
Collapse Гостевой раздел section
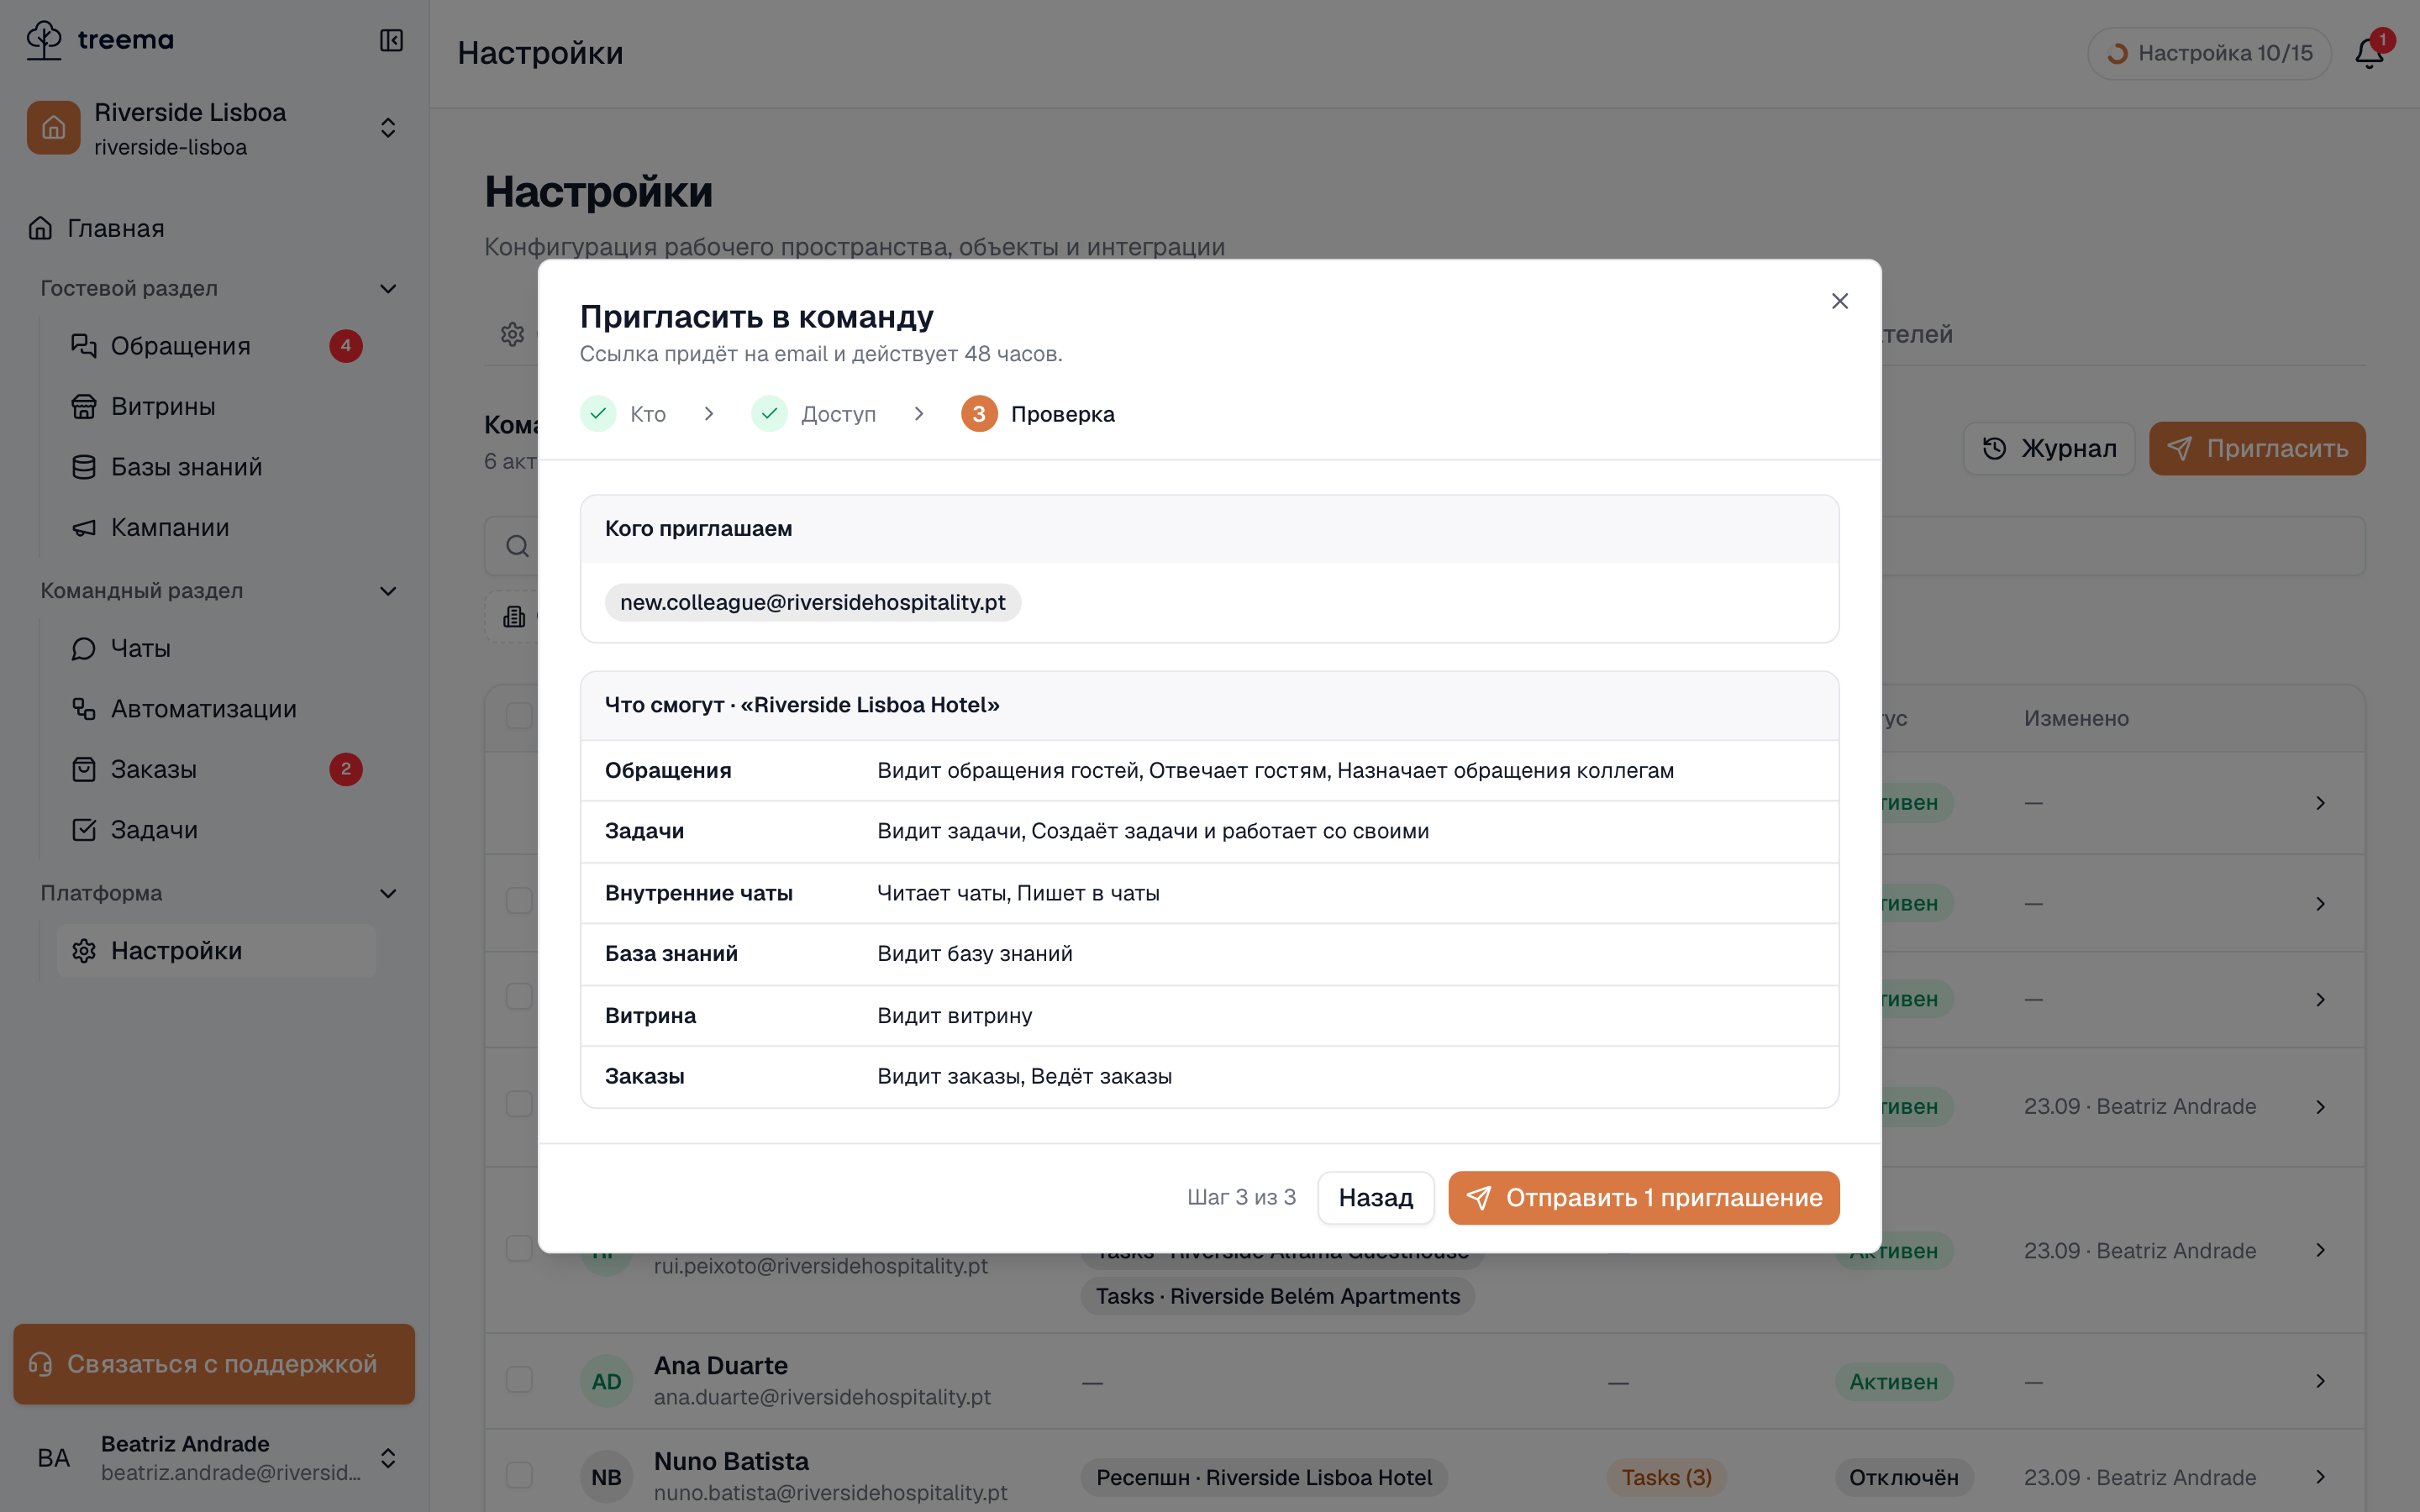388,289
